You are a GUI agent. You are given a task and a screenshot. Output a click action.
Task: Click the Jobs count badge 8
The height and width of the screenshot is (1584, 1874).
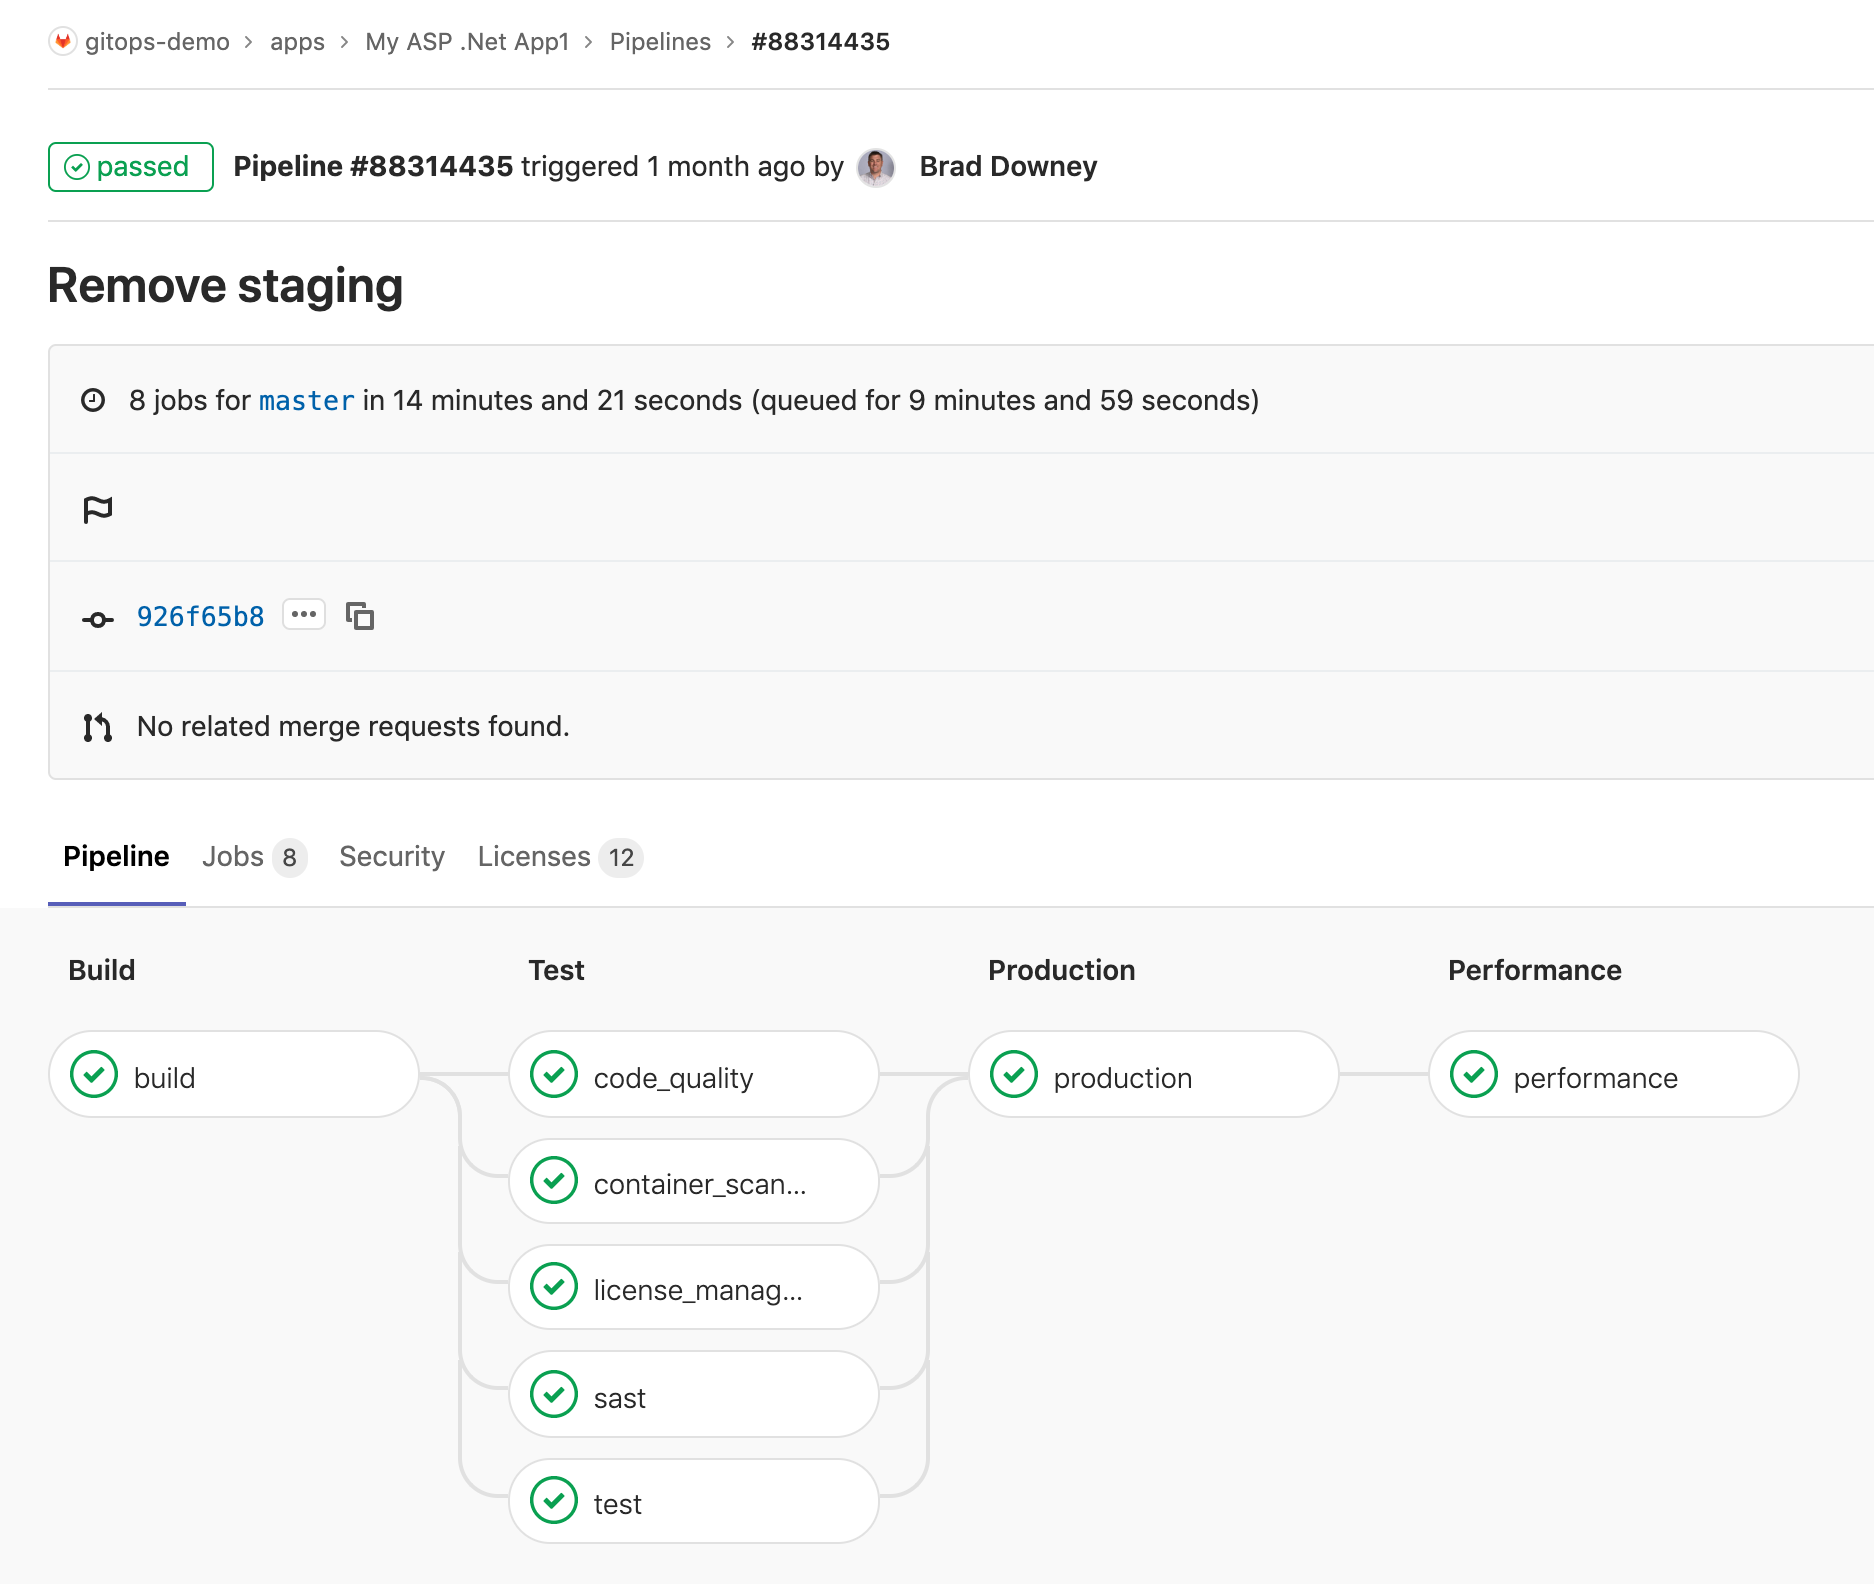click(x=289, y=858)
